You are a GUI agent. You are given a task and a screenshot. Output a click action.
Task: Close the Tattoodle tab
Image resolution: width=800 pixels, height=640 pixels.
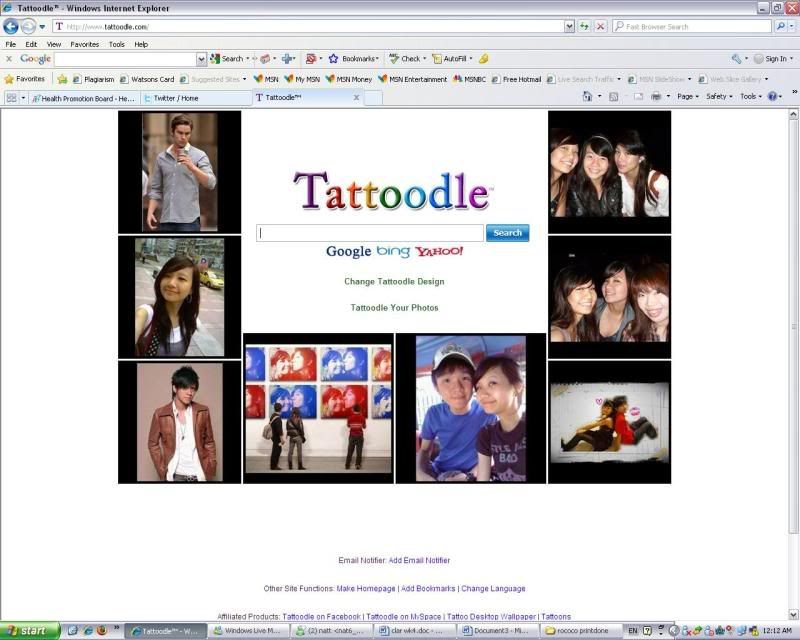(x=357, y=97)
